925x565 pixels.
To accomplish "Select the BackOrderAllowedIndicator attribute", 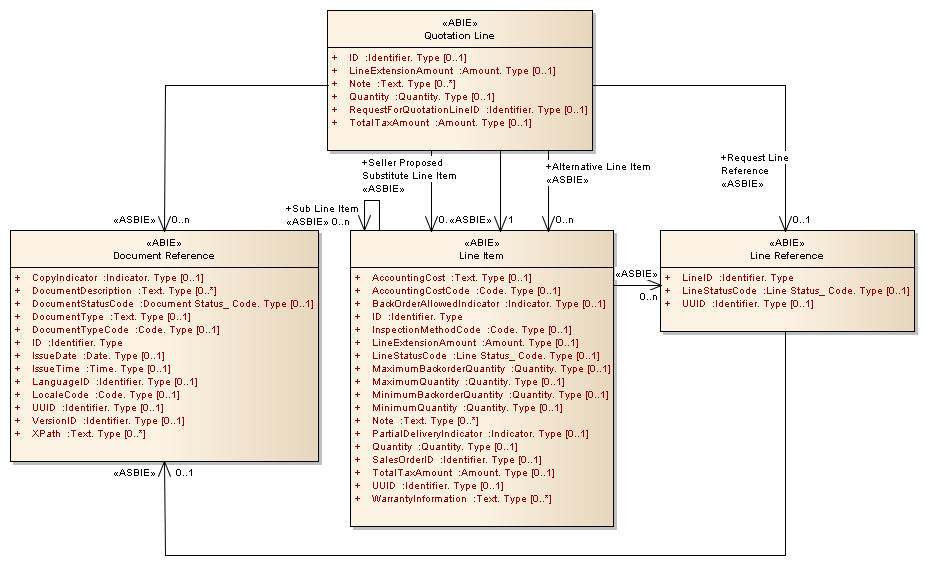I will pyautogui.click(x=488, y=304).
